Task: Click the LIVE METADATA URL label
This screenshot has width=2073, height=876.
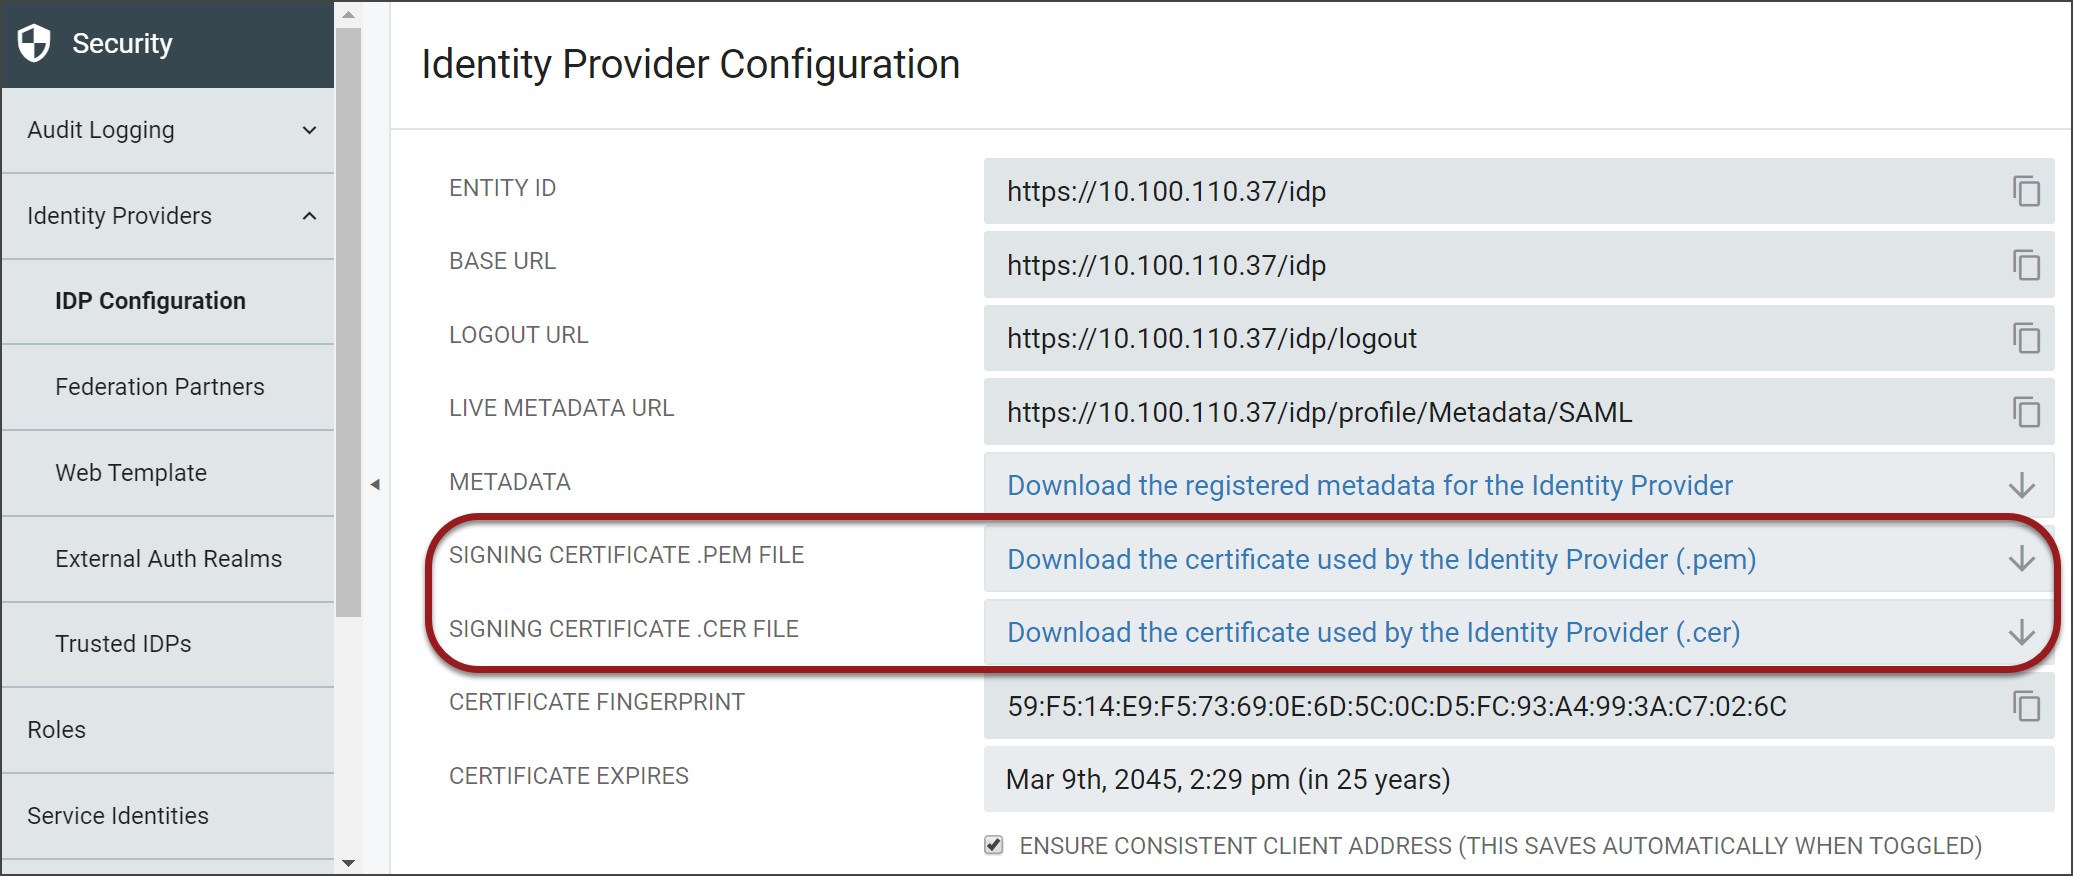Action: 562,408
